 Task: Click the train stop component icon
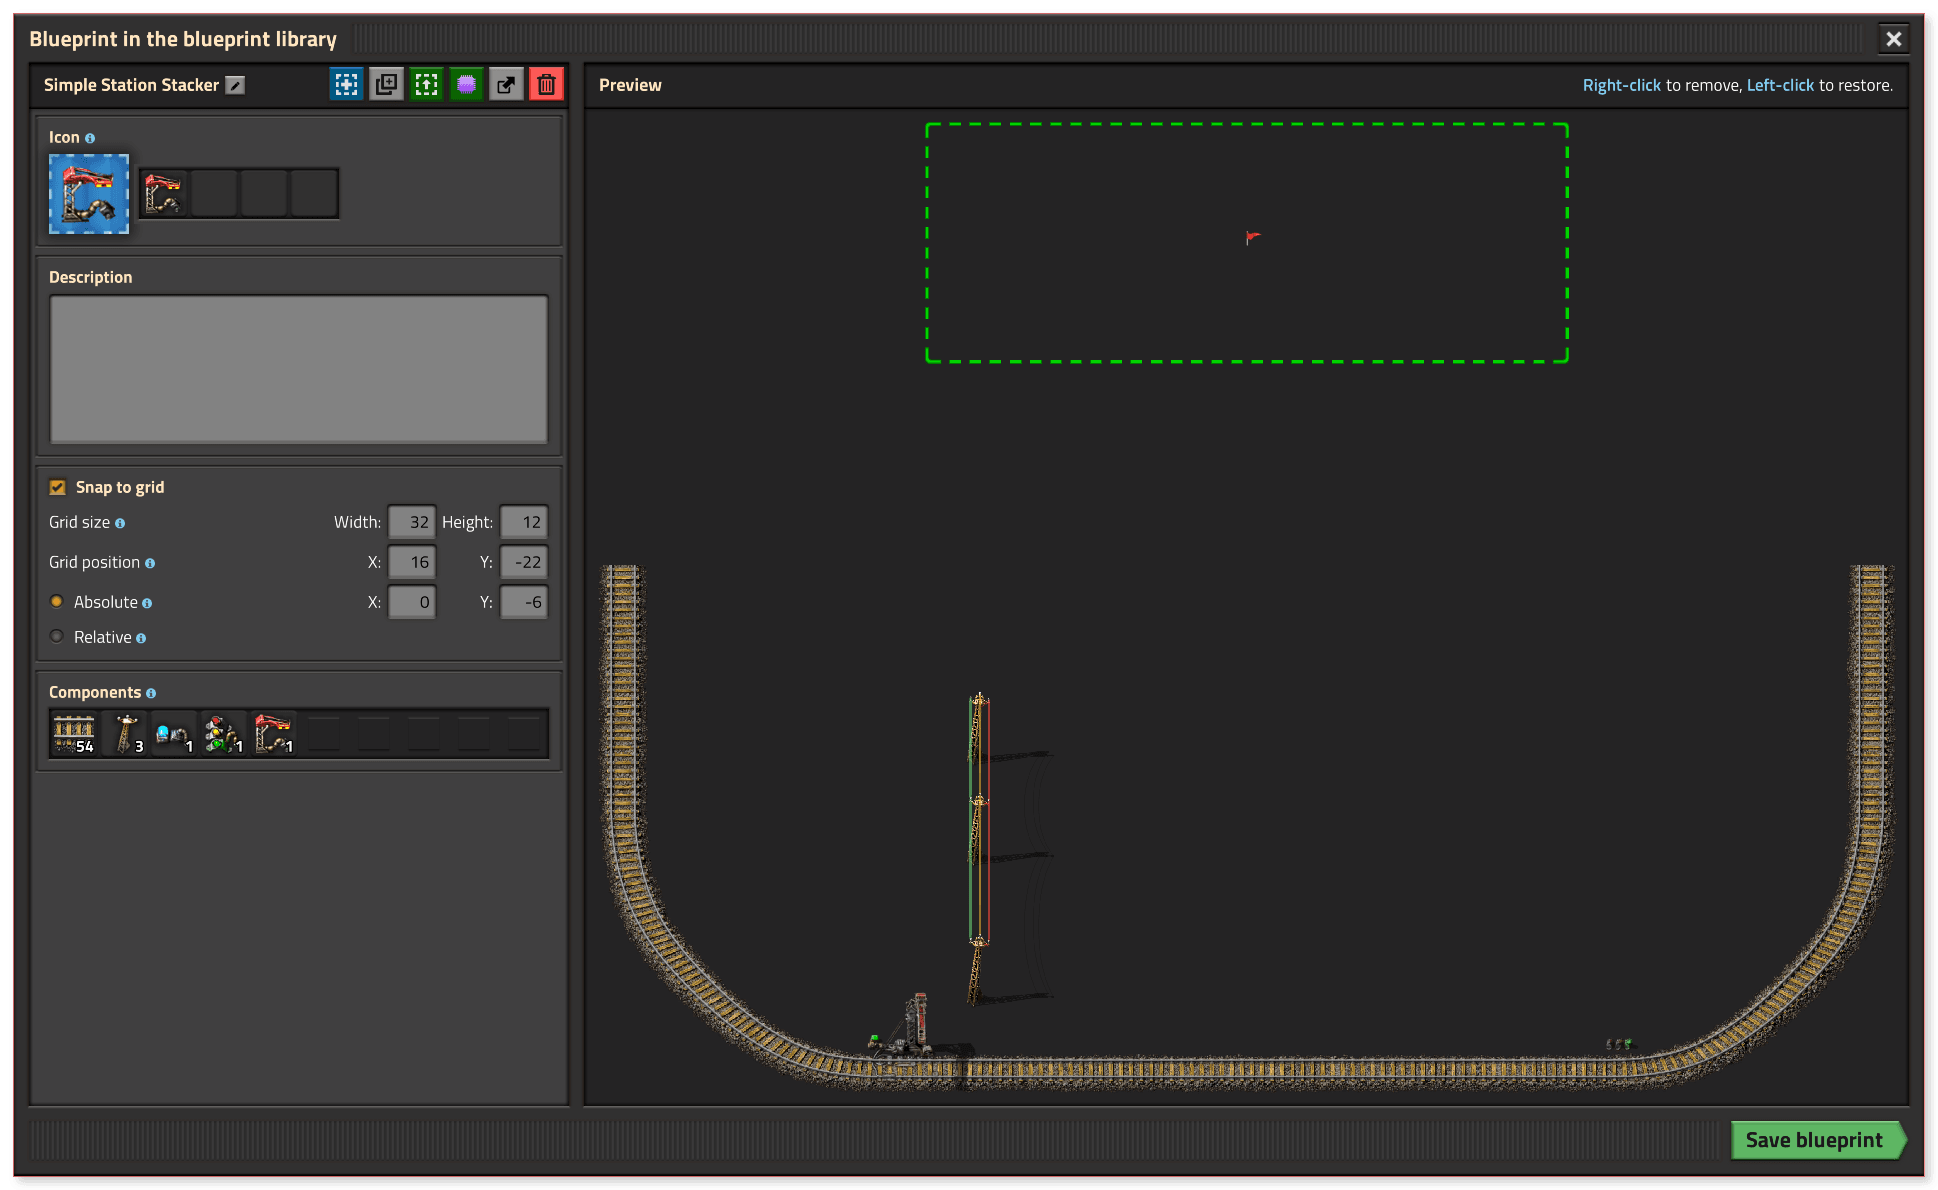pyautogui.click(x=274, y=734)
